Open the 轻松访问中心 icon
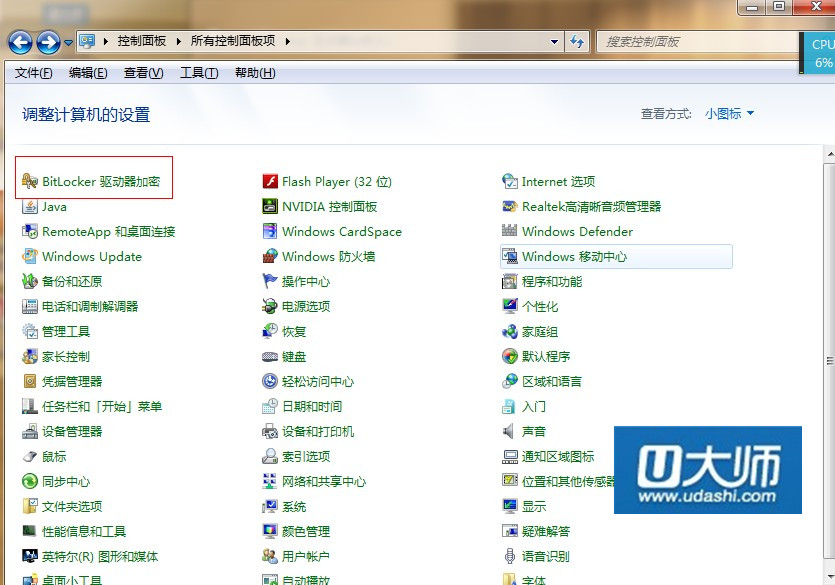 tap(270, 382)
